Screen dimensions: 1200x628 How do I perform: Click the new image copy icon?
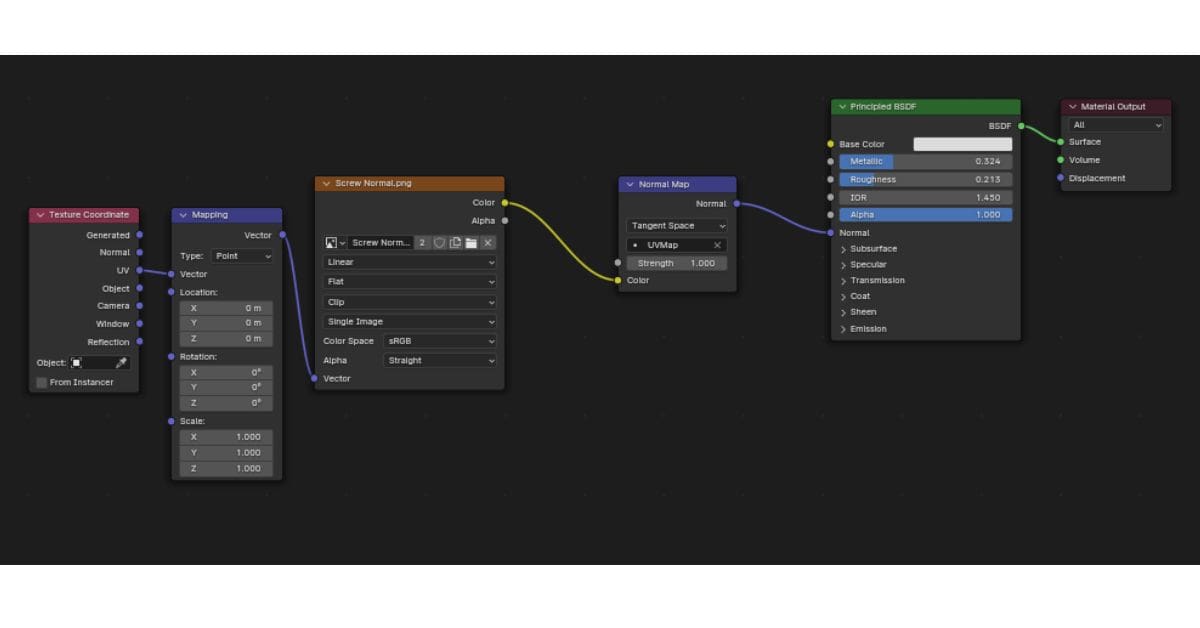(x=457, y=242)
